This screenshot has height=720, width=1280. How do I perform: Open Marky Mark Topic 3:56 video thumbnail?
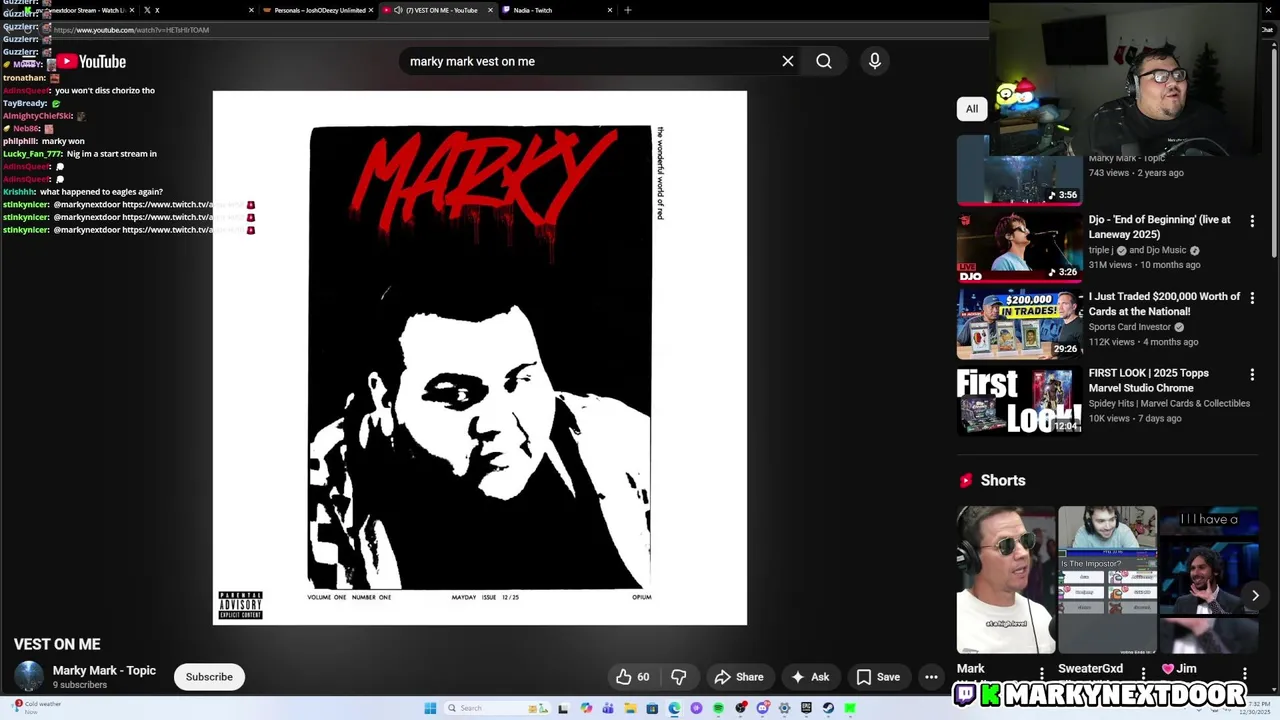coord(1019,171)
